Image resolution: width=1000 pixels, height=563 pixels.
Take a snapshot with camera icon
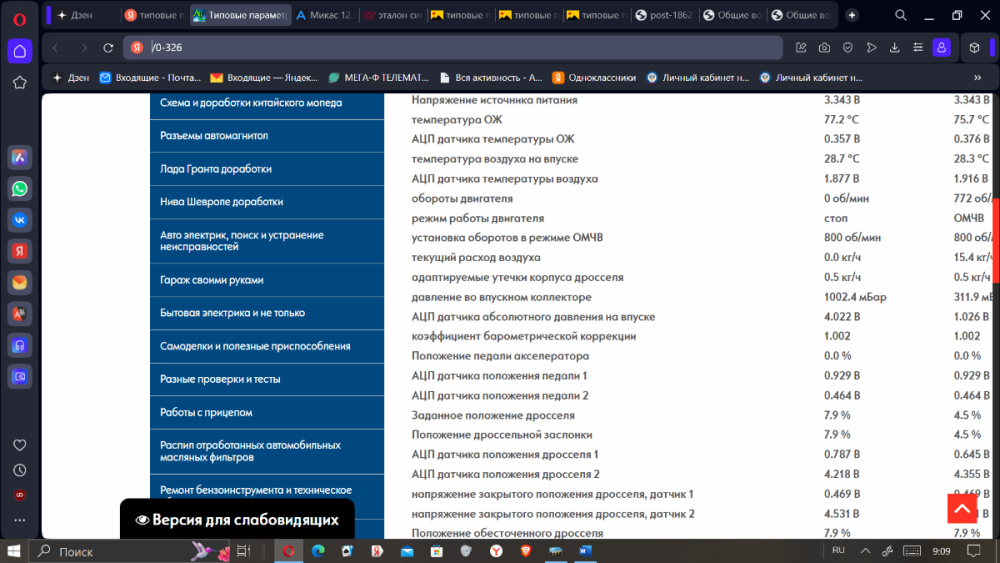824,48
